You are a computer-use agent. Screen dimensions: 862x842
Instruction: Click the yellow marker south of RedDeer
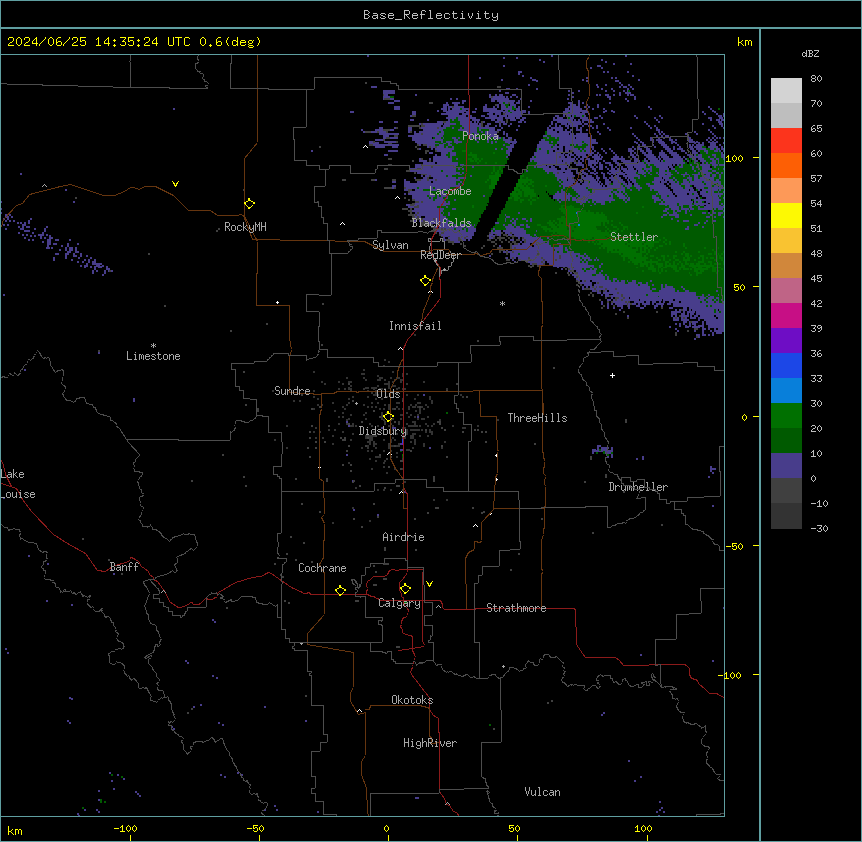click(x=426, y=281)
